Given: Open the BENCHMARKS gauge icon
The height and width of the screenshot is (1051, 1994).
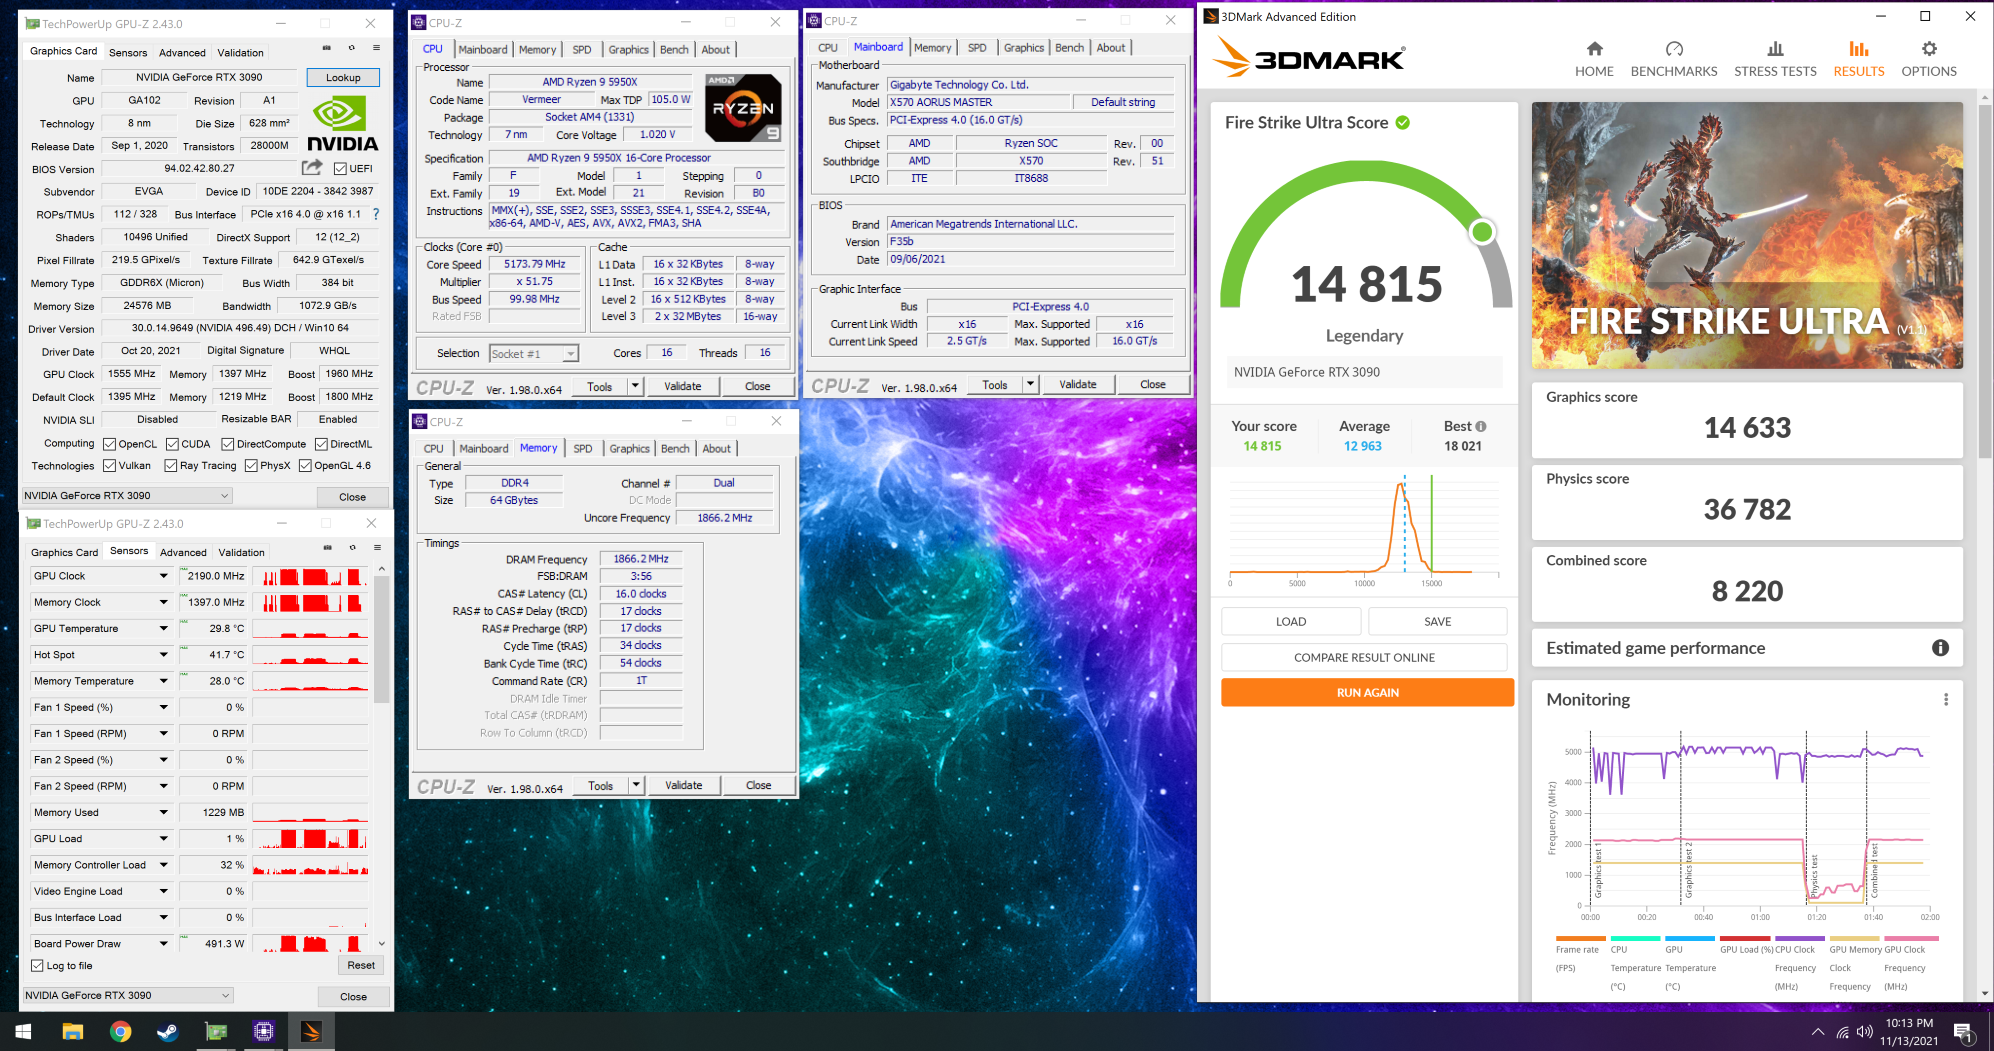Looking at the screenshot, I should (1674, 49).
